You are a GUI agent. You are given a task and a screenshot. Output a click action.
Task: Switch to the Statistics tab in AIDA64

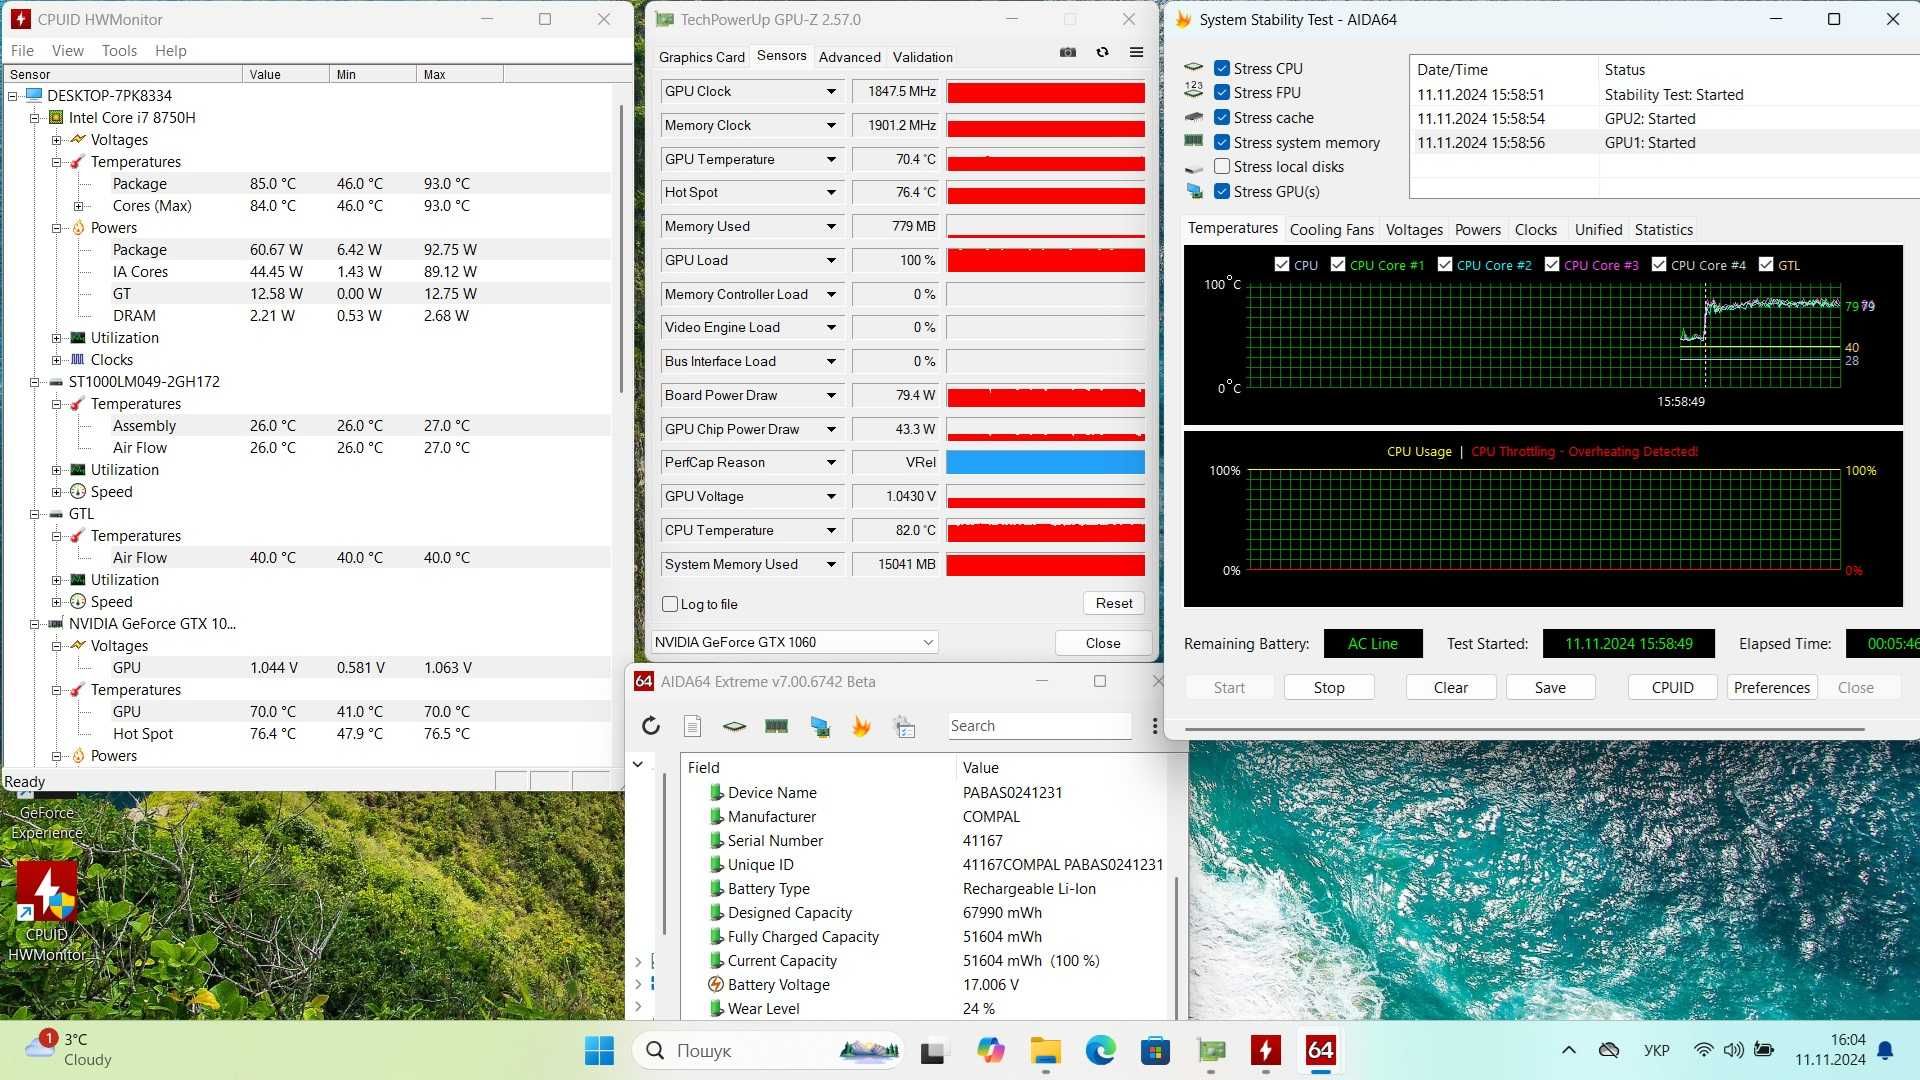[1663, 229]
